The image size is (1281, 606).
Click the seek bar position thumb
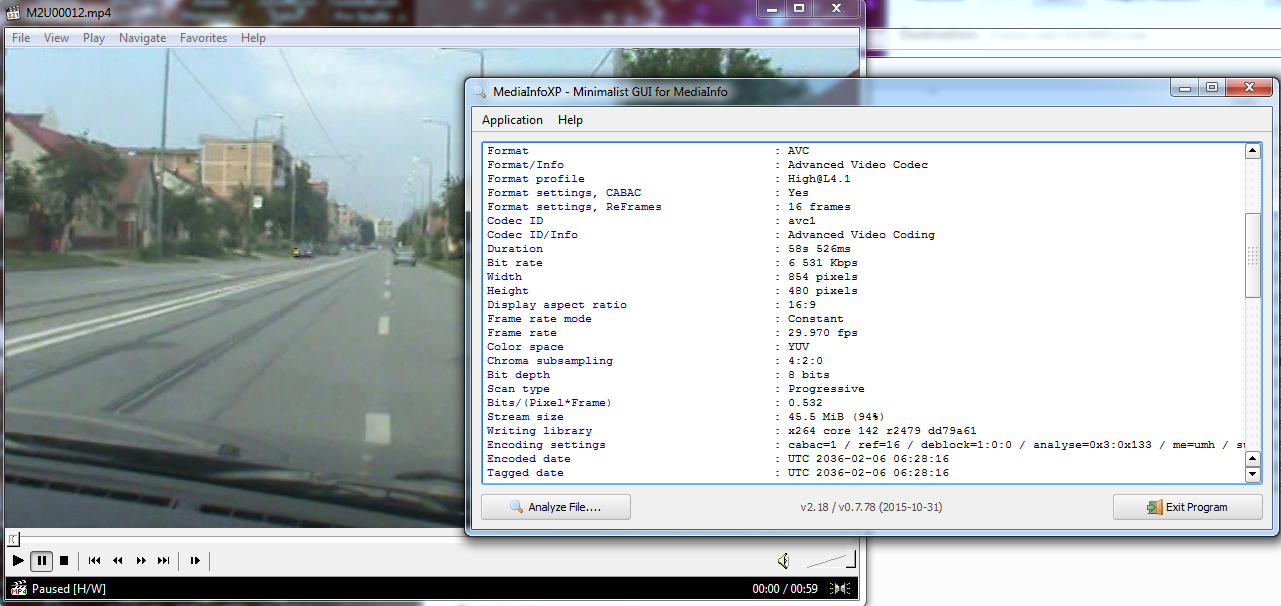click(x=13, y=539)
